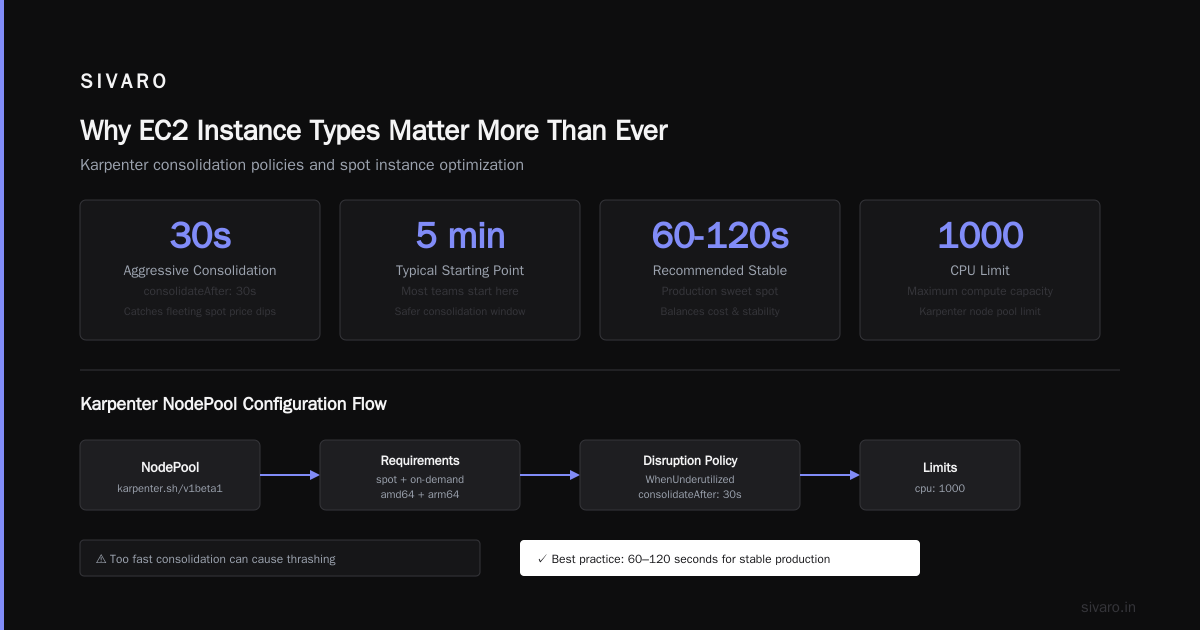Image resolution: width=1200 pixels, height=630 pixels.
Task: Select 'Karpenter NodePool Configuration Flow' heading
Action: coord(233,404)
